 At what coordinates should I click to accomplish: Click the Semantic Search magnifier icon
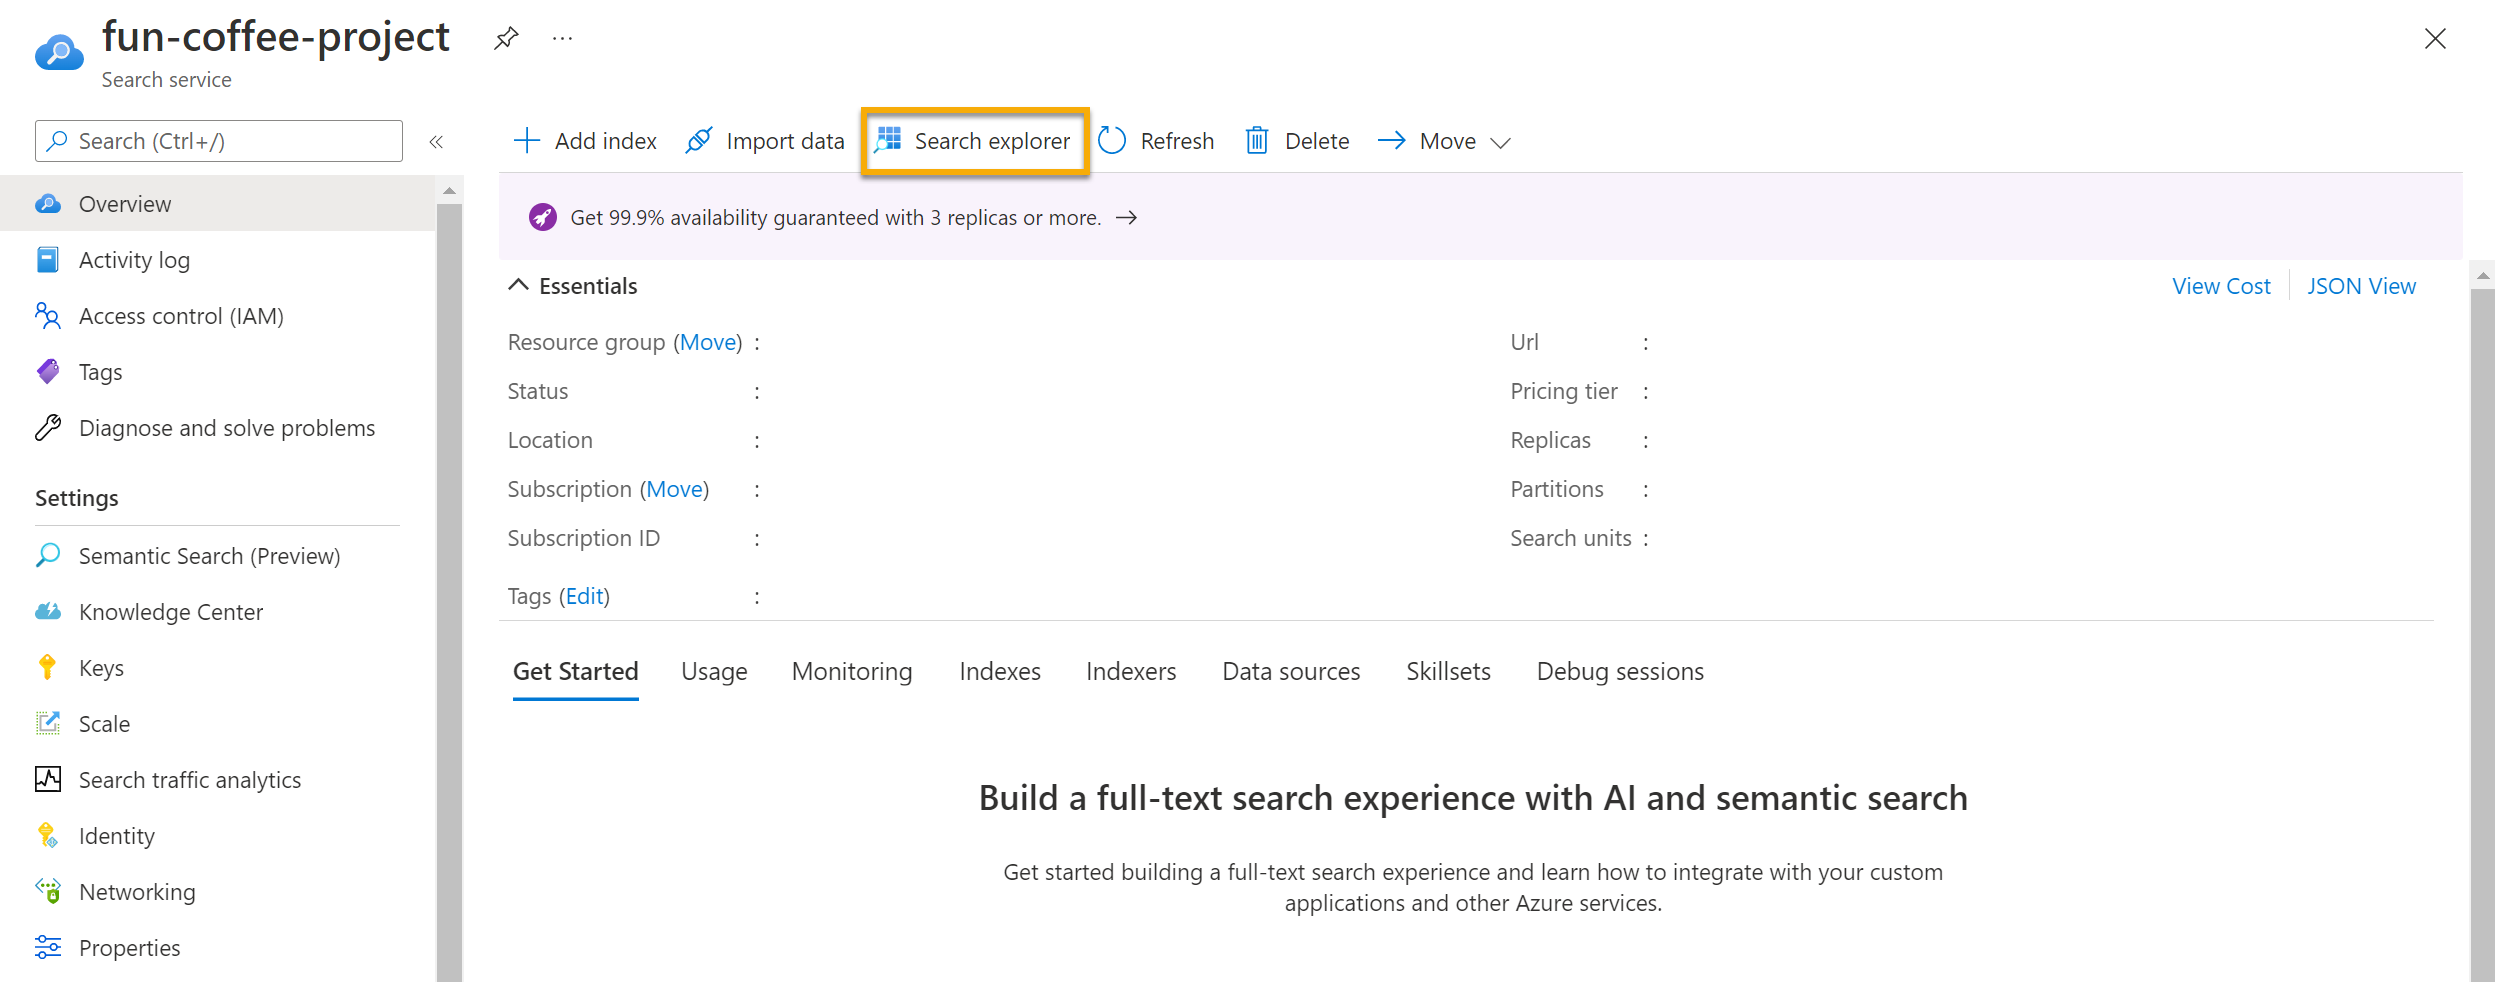tap(48, 556)
